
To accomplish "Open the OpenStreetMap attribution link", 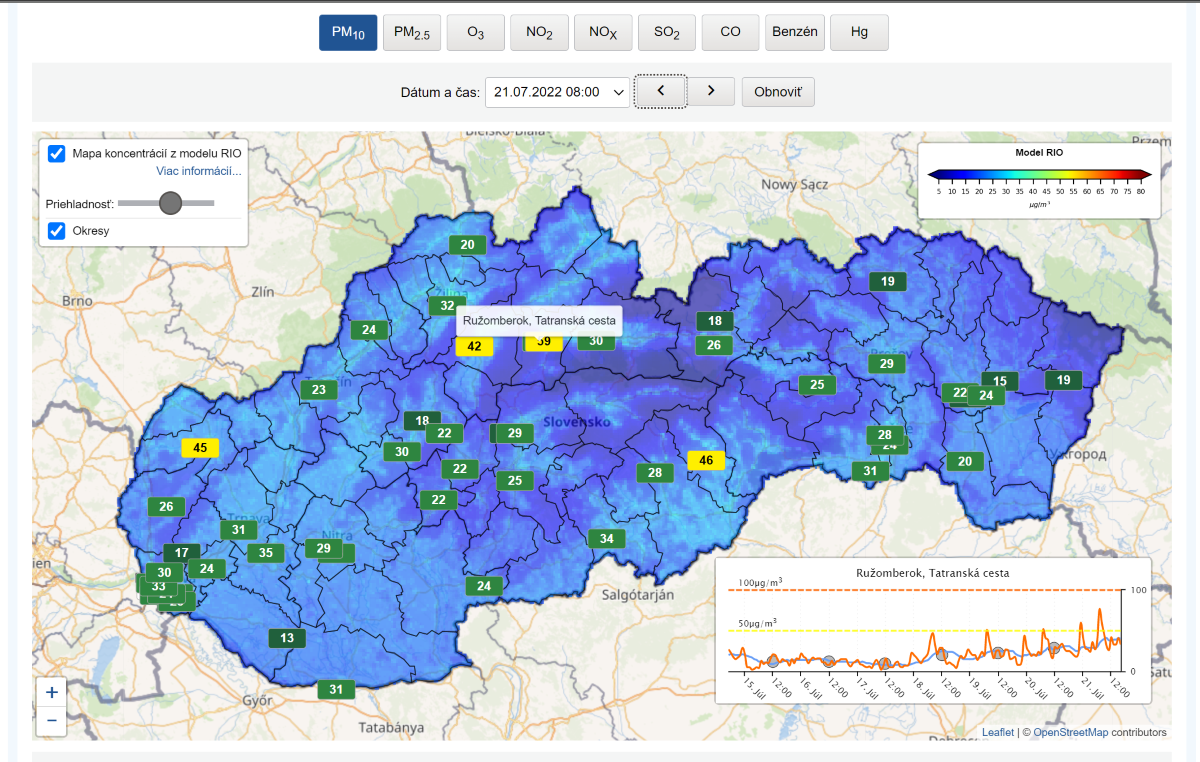I will (x=1070, y=732).
